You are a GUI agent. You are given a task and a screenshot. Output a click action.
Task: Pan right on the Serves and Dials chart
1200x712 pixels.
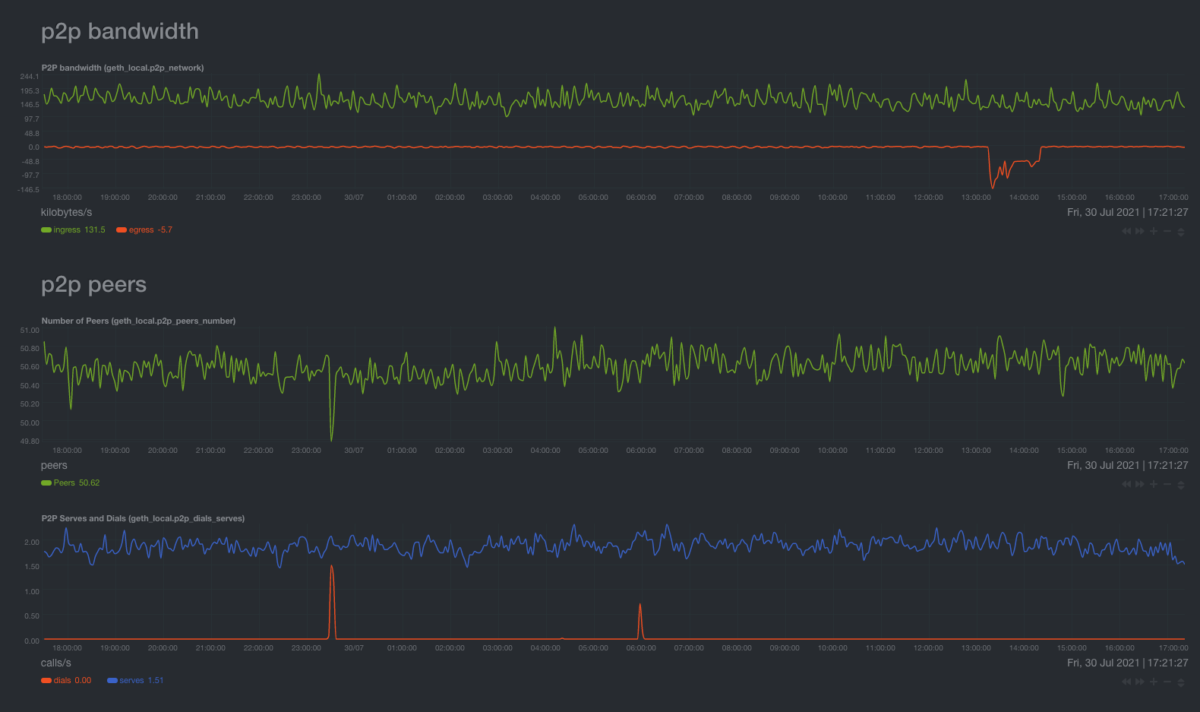point(1139,680)
